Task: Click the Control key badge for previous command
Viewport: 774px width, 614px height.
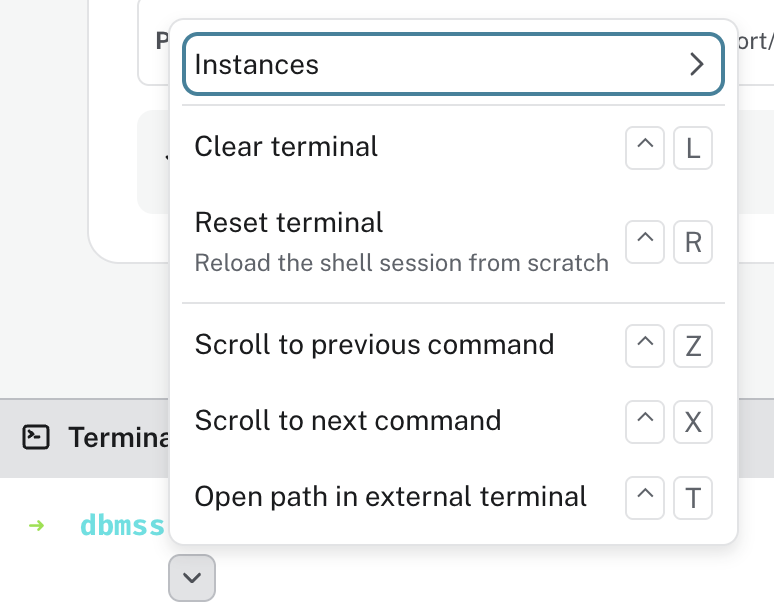Action: click(x=645, y=346)
